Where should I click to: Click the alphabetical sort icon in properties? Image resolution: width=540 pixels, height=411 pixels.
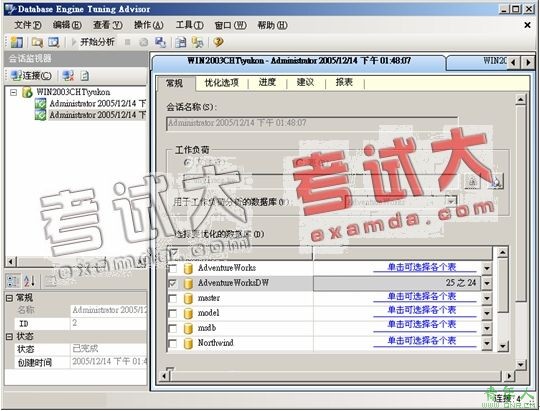pyautogui.click(x=30, y=281)
